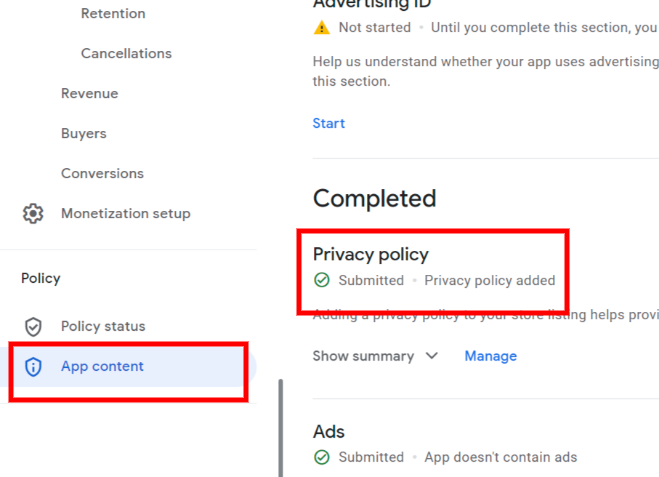
Task: Open the Cancellations menu item
Action: pyautogui.click(x=126, y=54)
